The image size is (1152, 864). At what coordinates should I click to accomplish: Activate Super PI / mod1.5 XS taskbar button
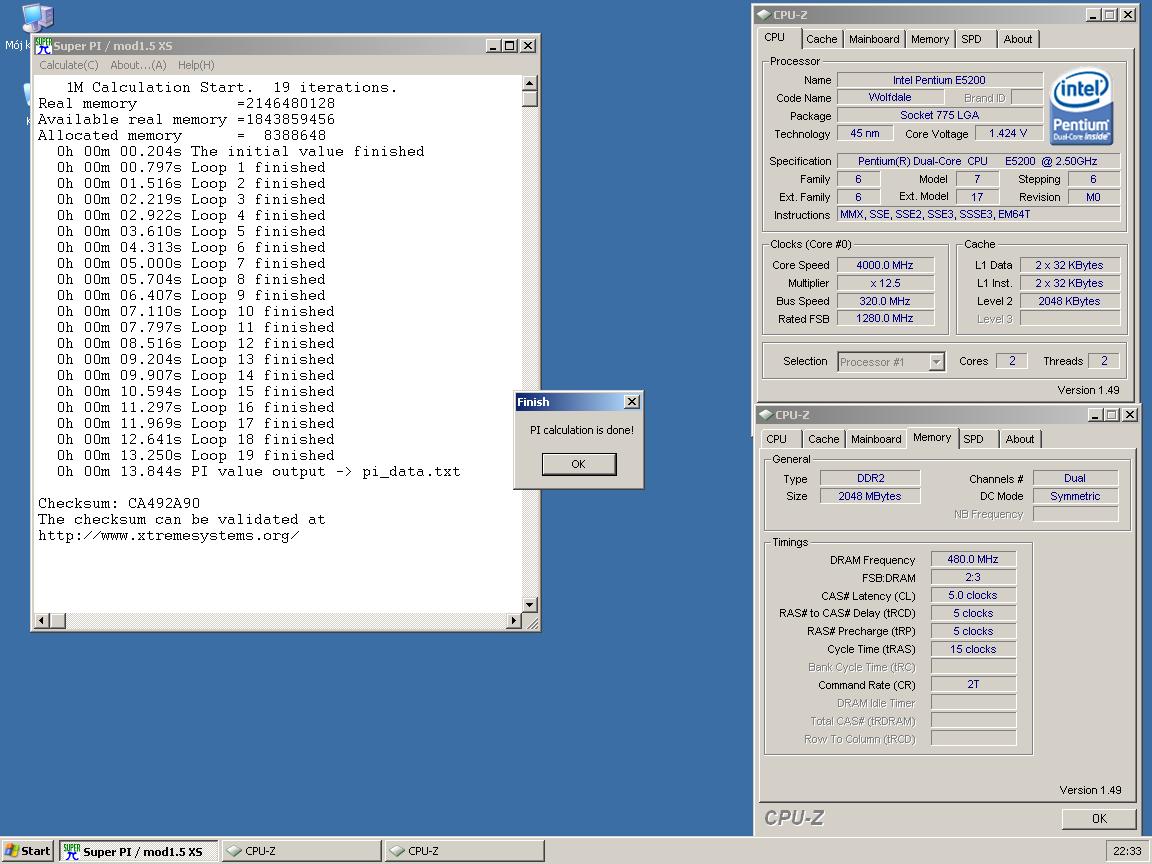pos(139,851)
